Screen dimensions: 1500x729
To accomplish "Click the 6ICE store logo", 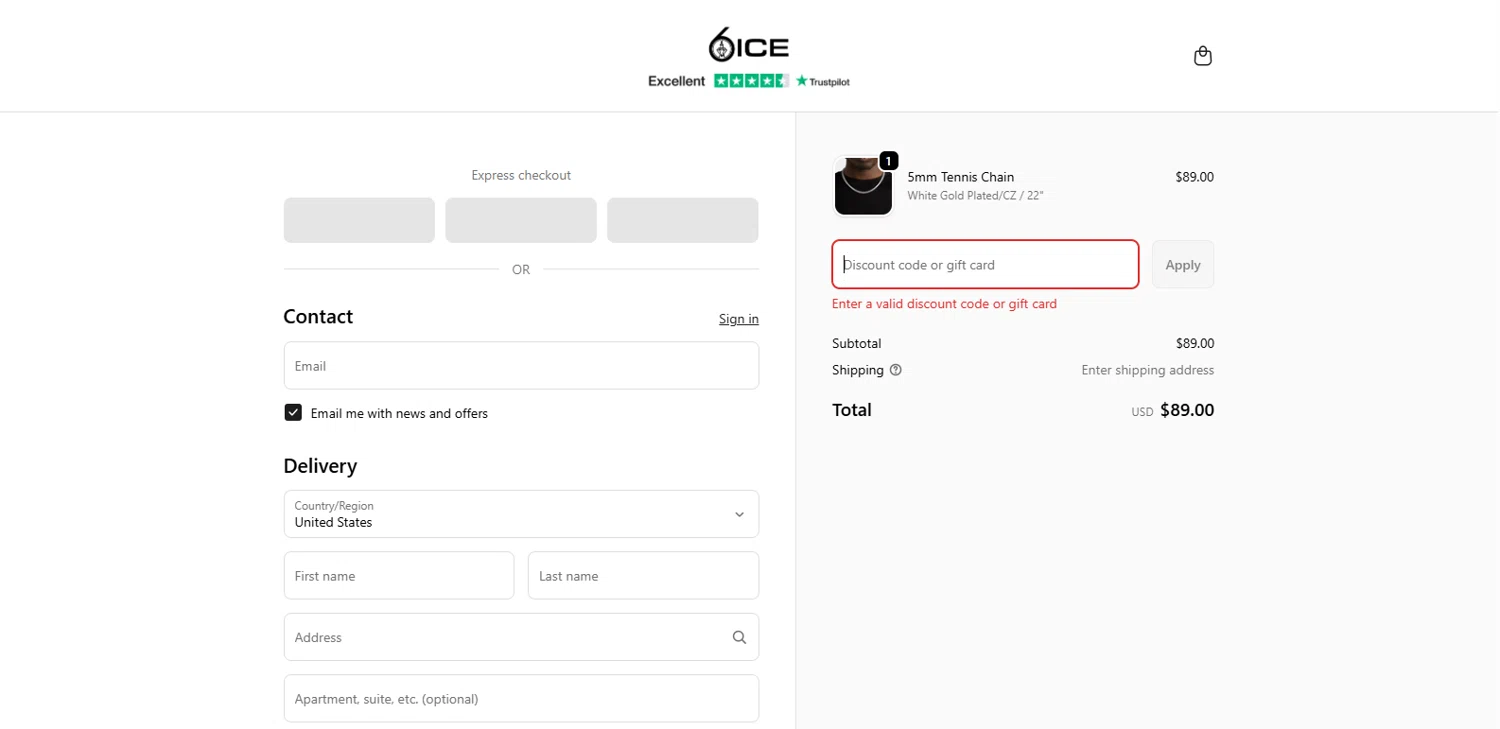I will click(749, 45).
